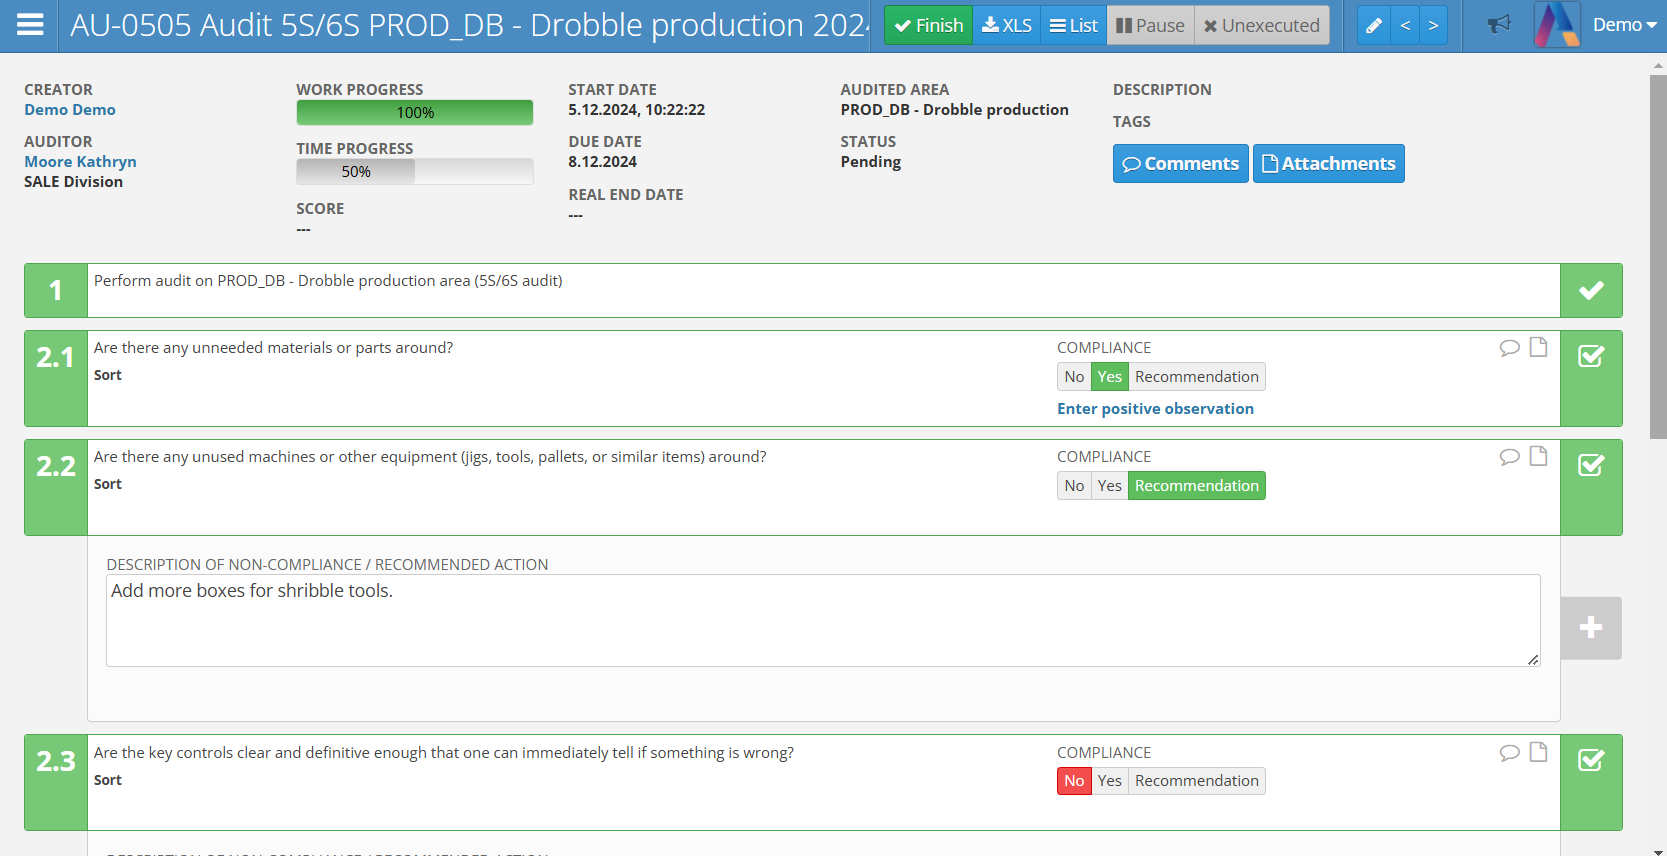The height and width of the screenshot is (856, 1667).
Task: Expand the Demo user dropdown
Action: pyautogui.click(x=1623, y=25)
